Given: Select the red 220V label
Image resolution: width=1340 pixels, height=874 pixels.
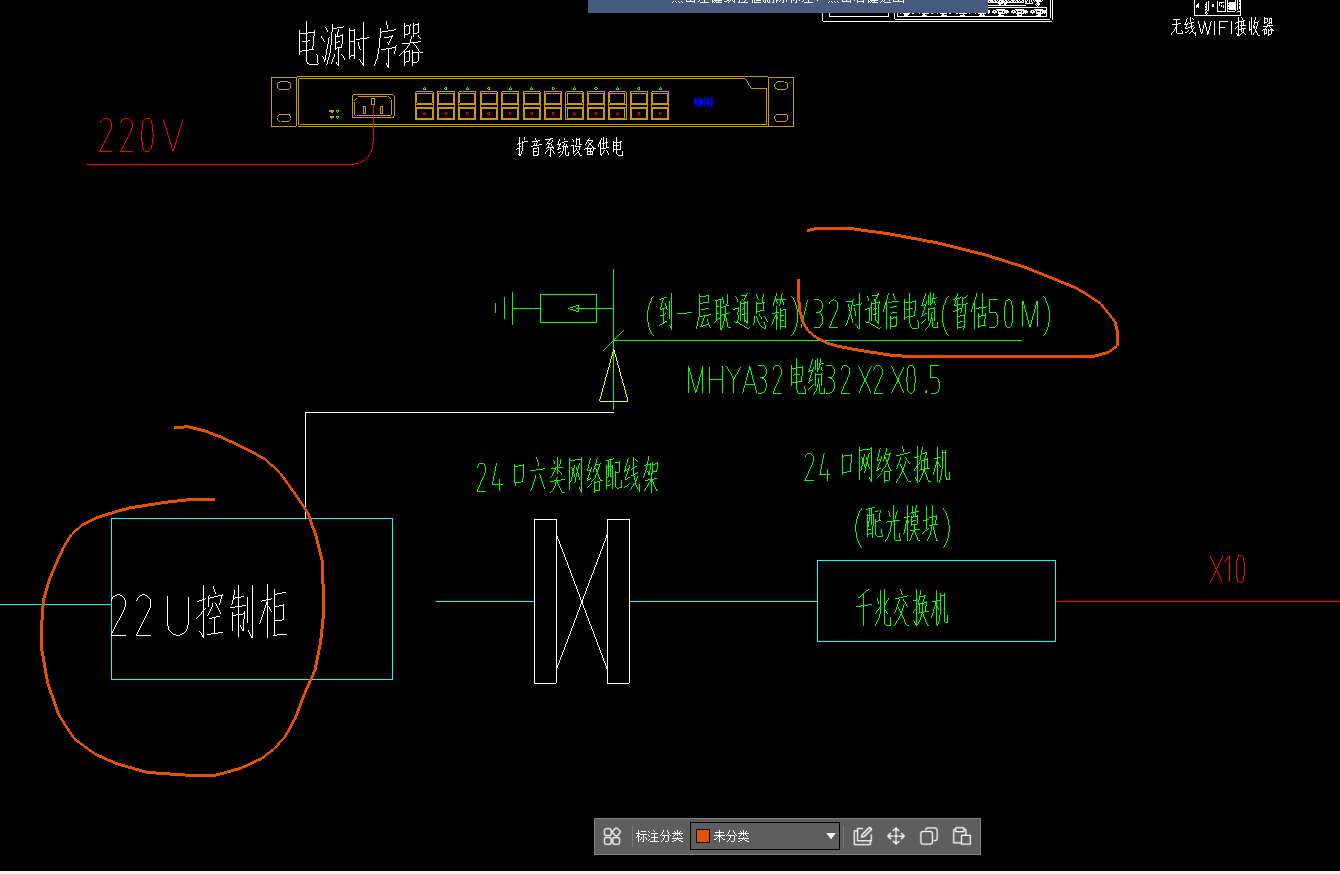Looking at the screenshot, I should 141,136.
